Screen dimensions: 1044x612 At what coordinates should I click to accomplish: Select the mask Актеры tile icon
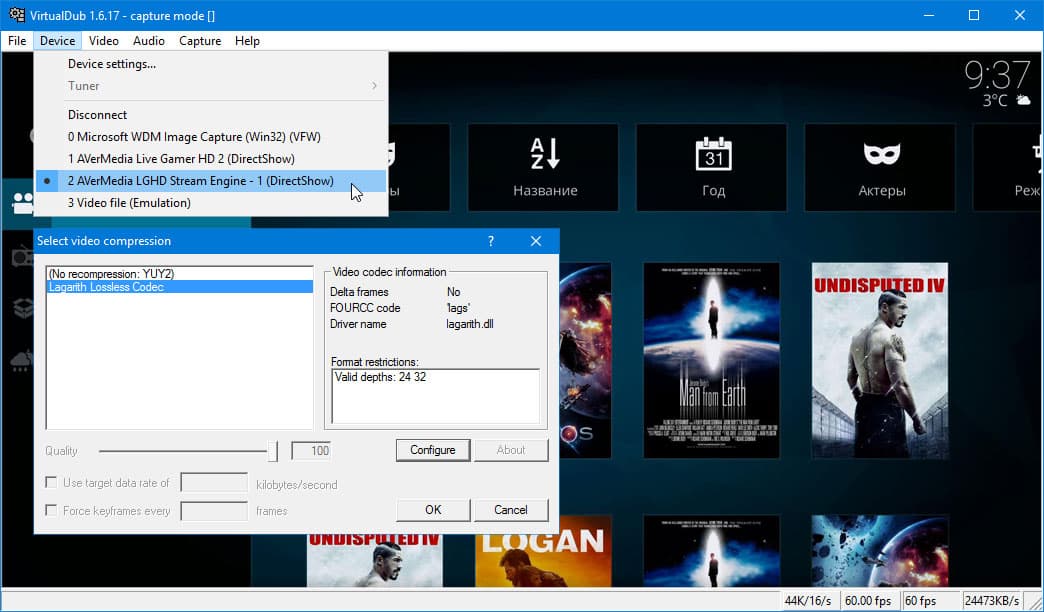pos(882,154)
